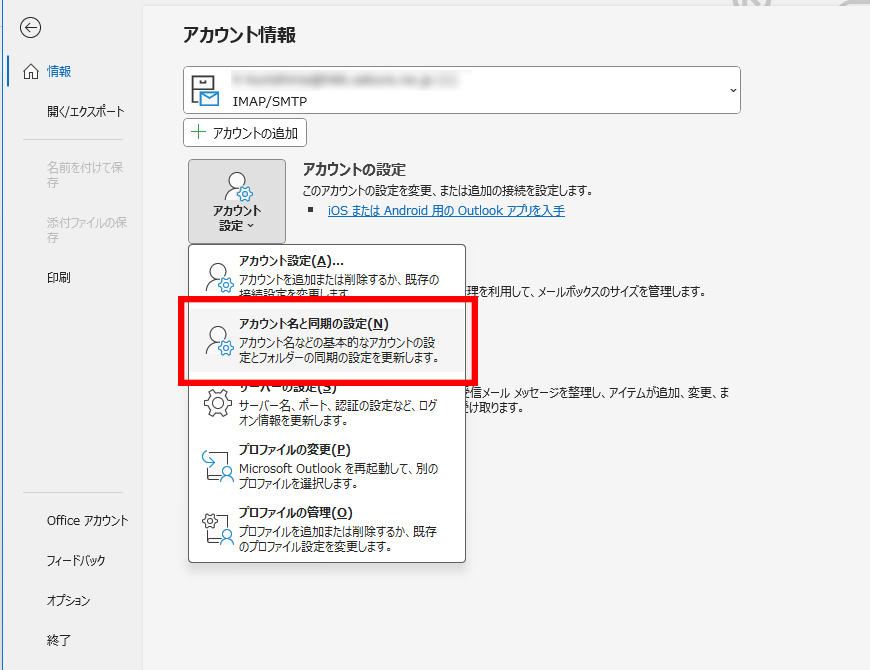Open the iOS または Android Outlook app link

[x=446, y=211]
